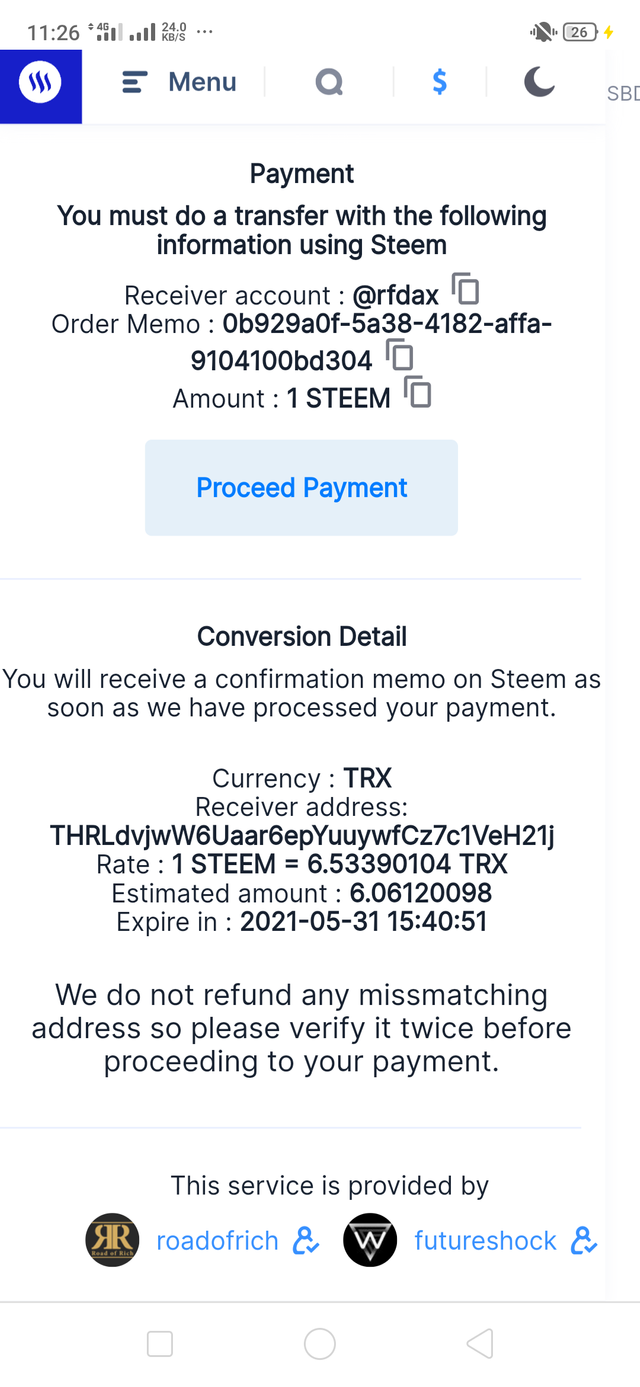Open the Menu
The image size is (640, 1387).
click(180, 82)
